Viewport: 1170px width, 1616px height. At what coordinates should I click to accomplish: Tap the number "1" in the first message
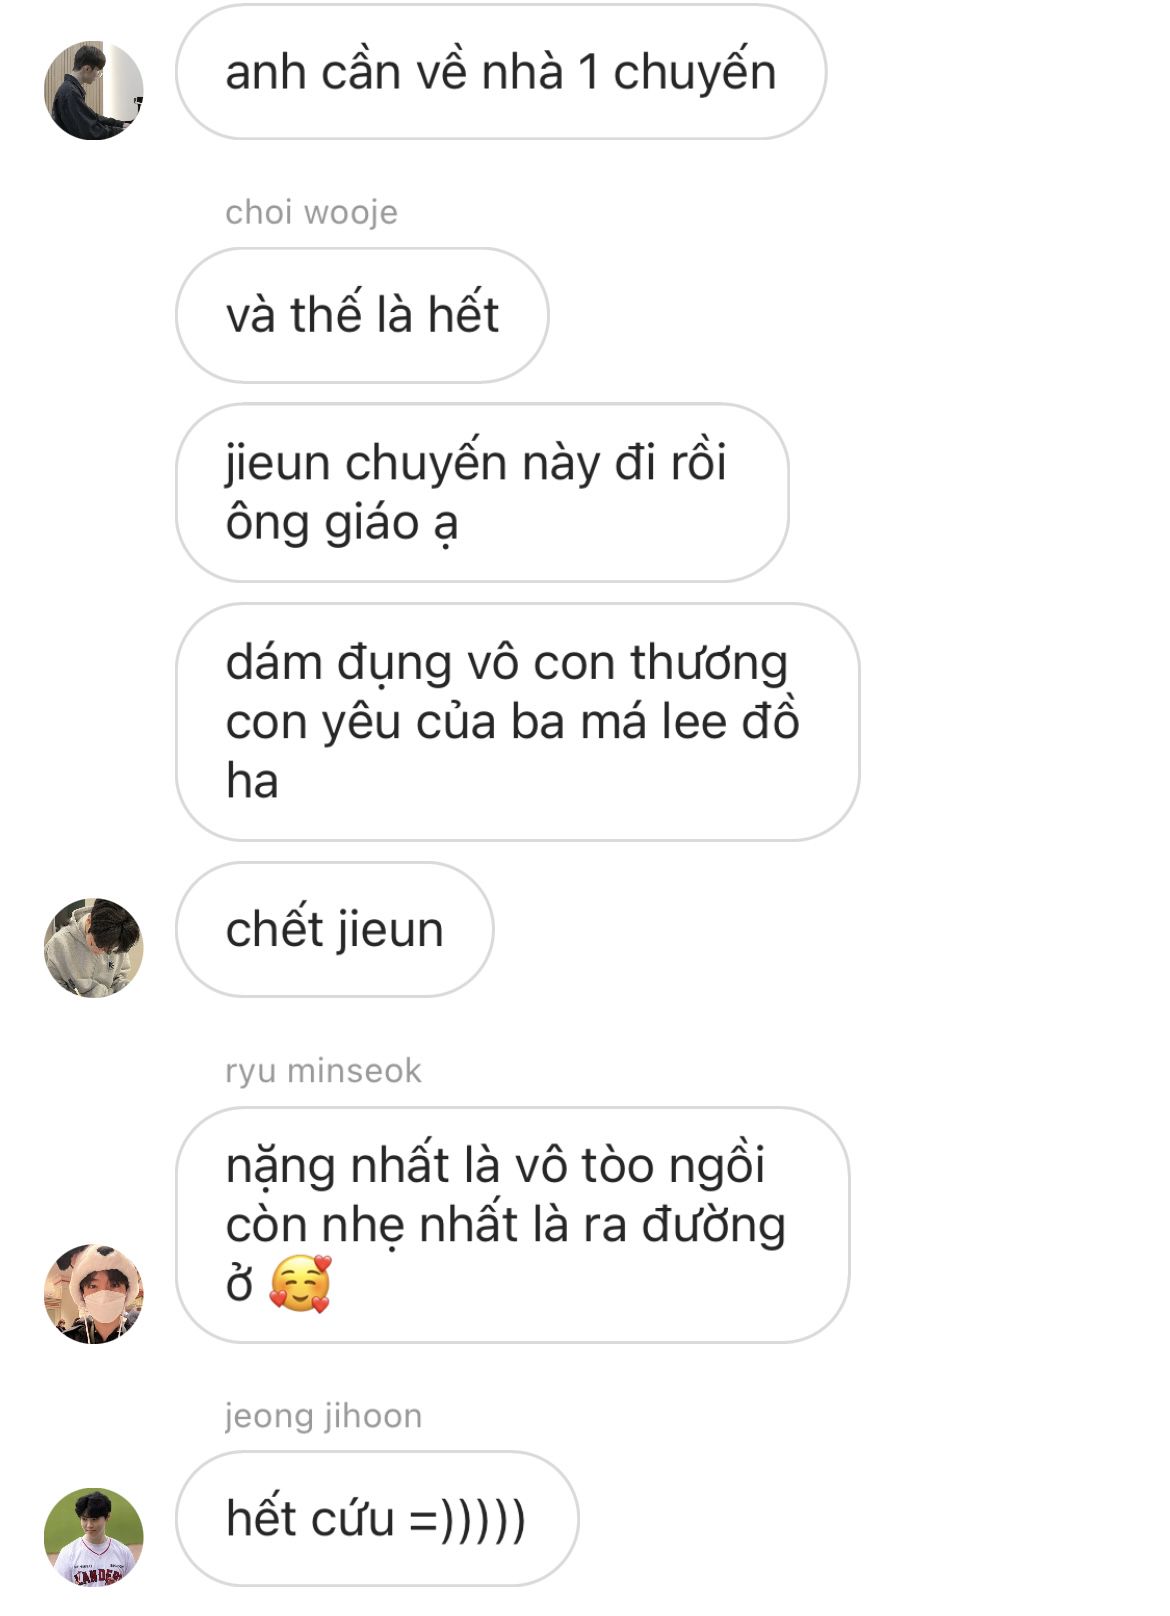(x=589, y=72)
